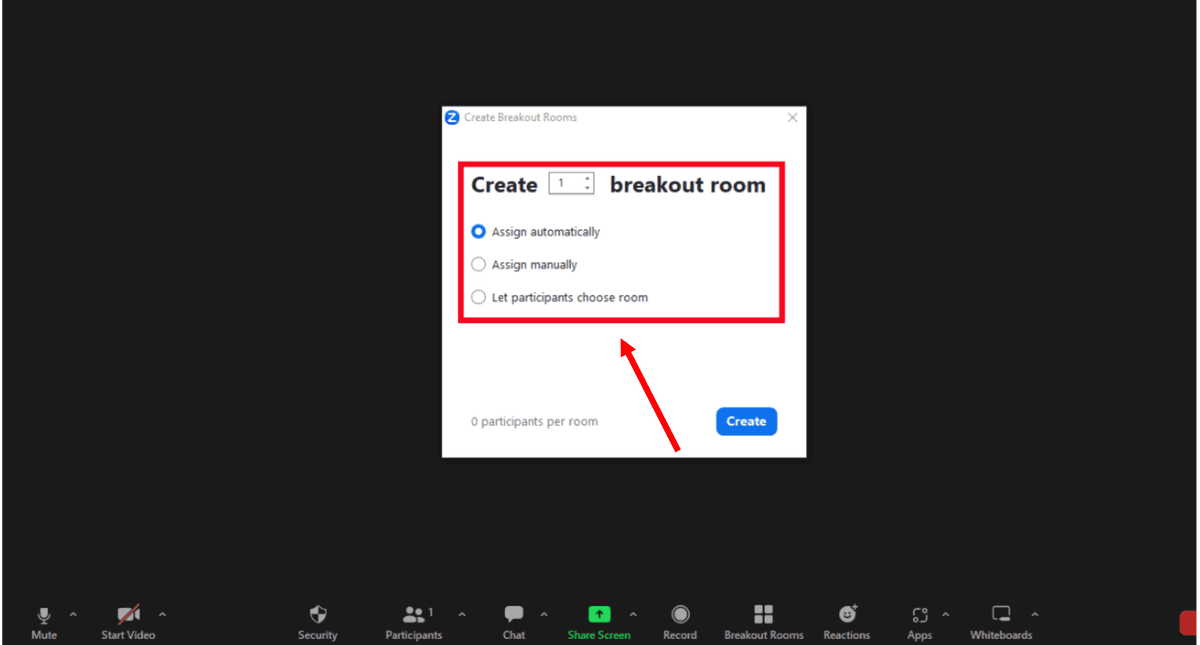This screenshot has height=645, width=1200.
Task: Expand the options arrow next to Share Screen
Action: (633, 614)
